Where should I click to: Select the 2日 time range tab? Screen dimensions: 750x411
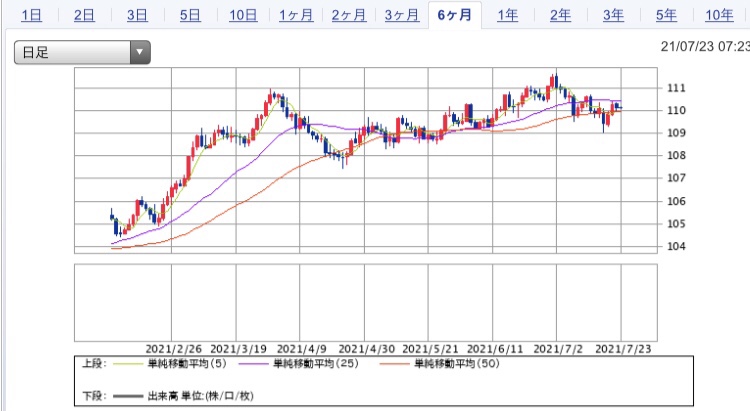(x=85, y=15)
